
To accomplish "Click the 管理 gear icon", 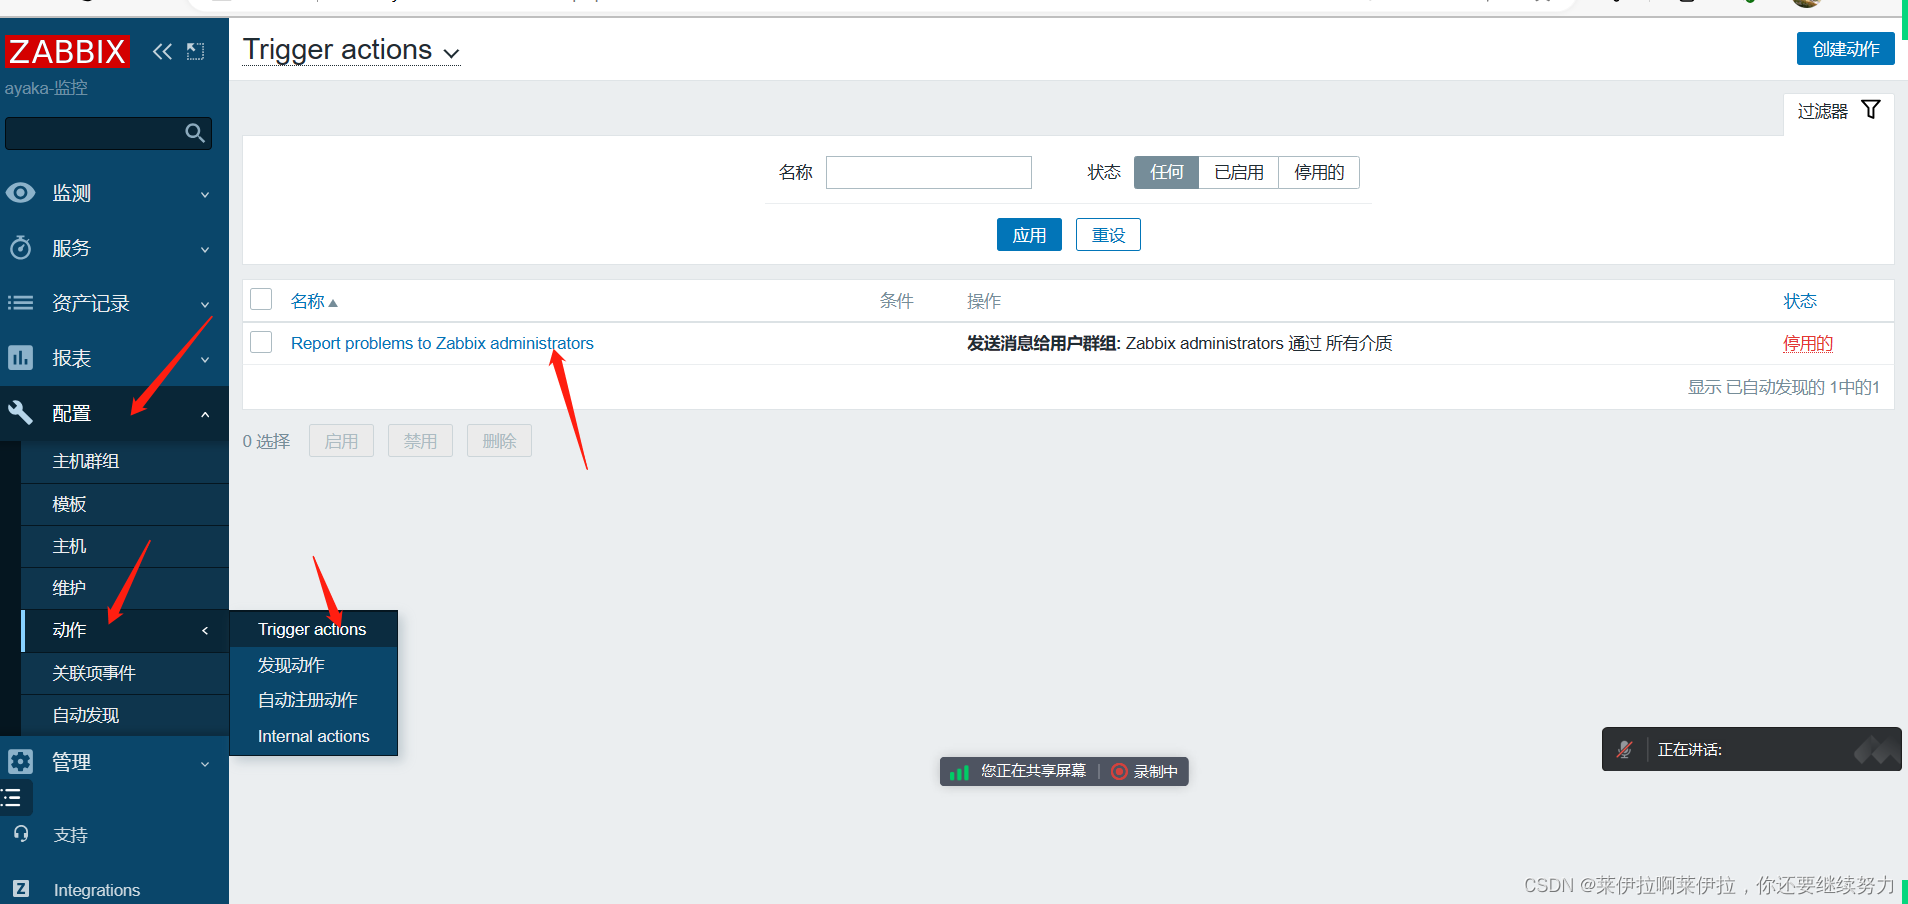I will coord(21,761).
